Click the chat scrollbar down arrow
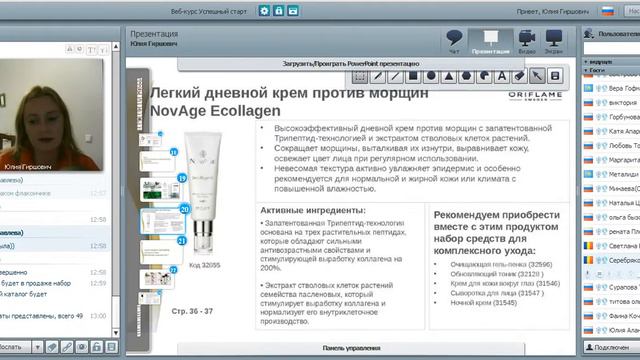 (116, 333)
